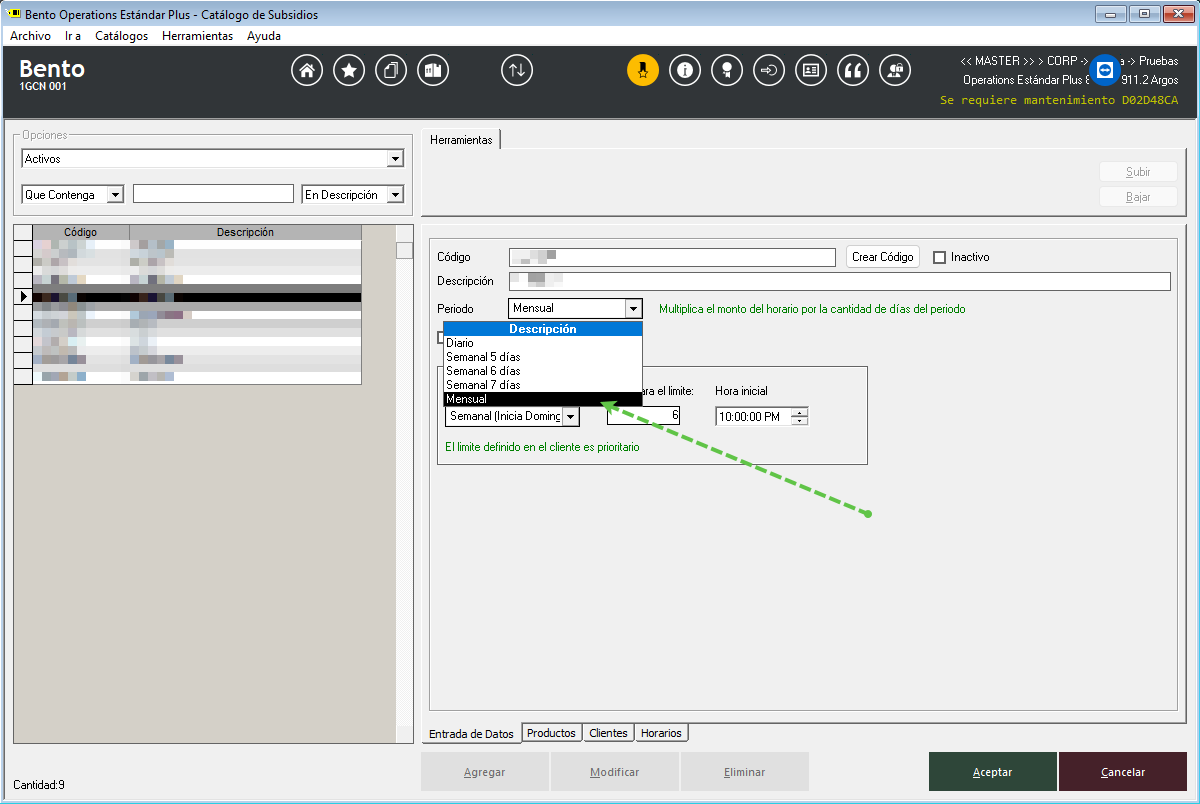This screenshot has height=804, width=1200.
Task: Click the grid's vertical scrollbar thumb
Action: click(x=404, y=250)
